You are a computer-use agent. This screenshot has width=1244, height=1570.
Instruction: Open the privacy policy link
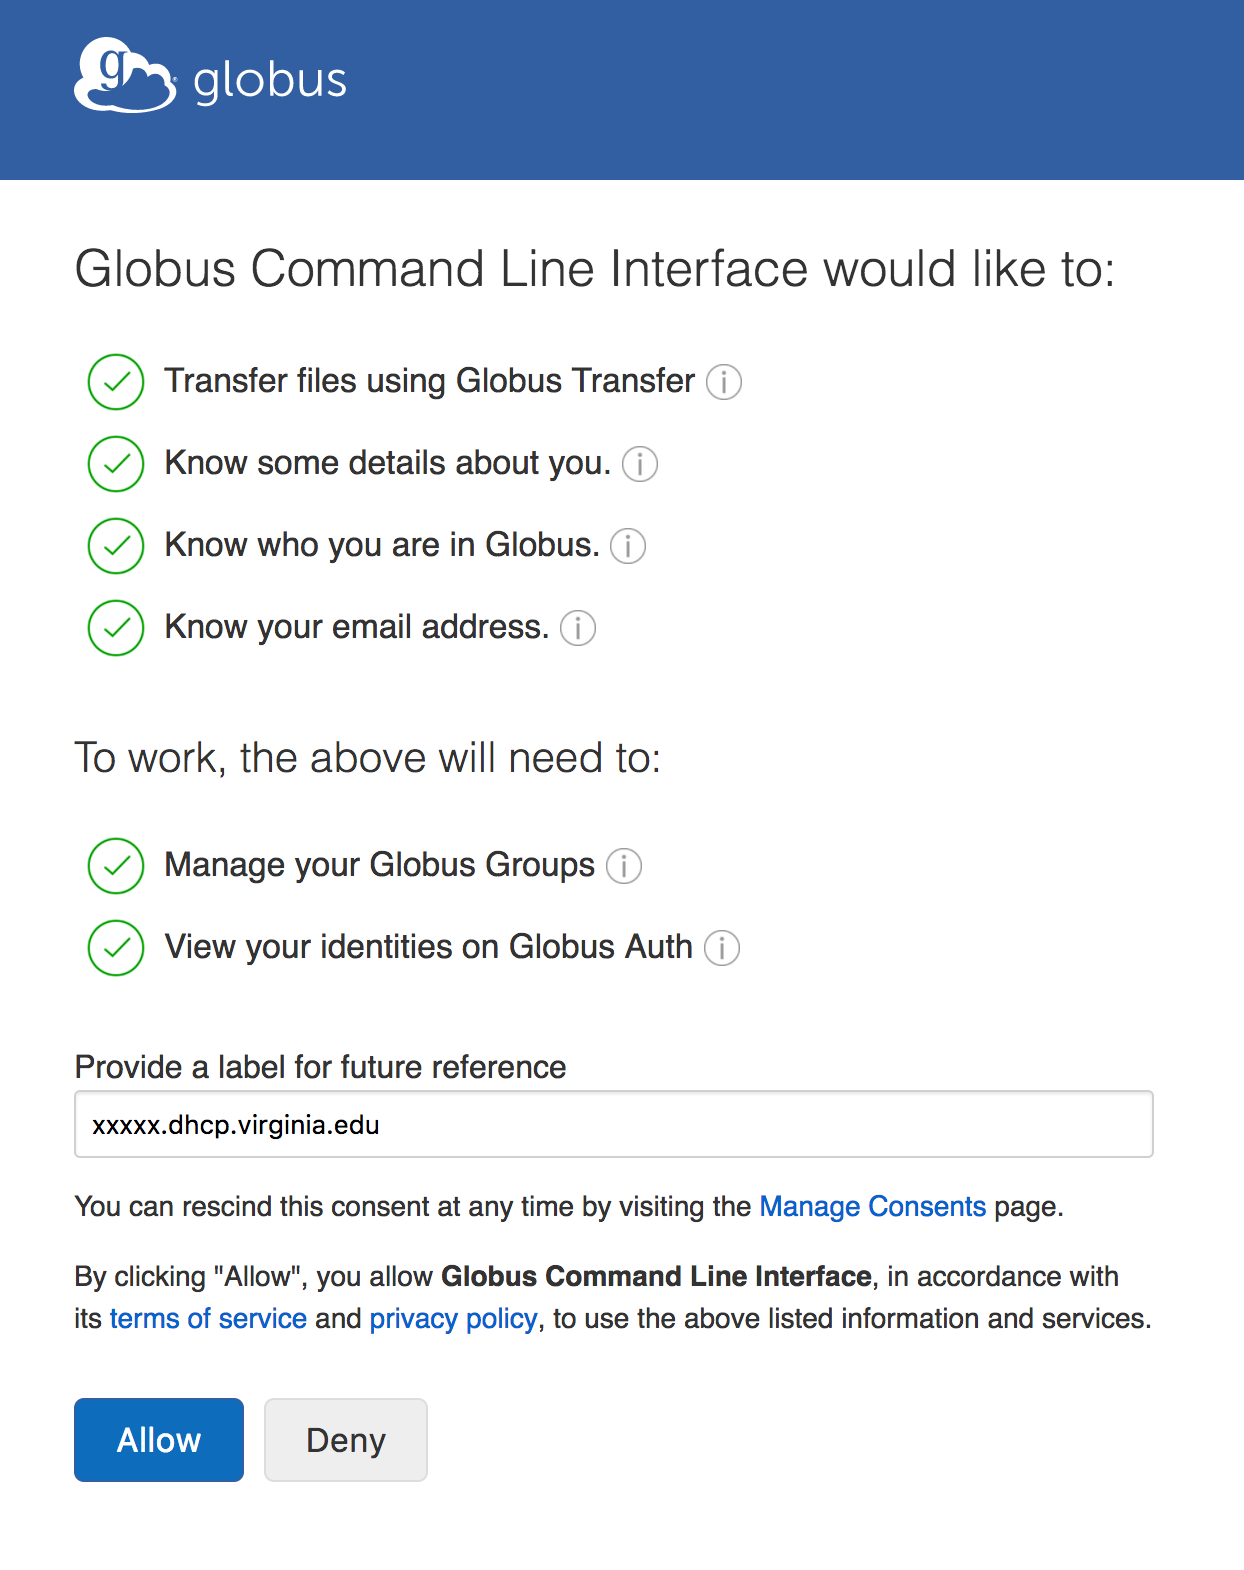point(452,1318)
